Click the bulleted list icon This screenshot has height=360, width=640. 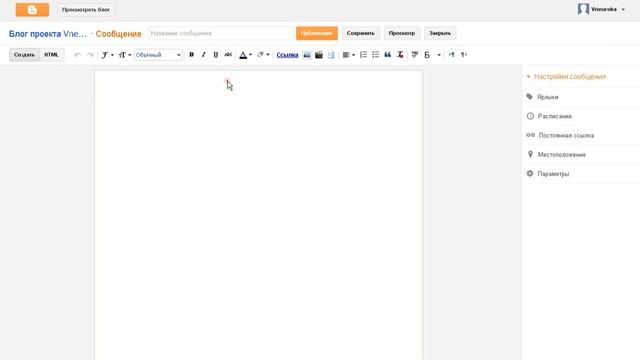pos(376,55)
